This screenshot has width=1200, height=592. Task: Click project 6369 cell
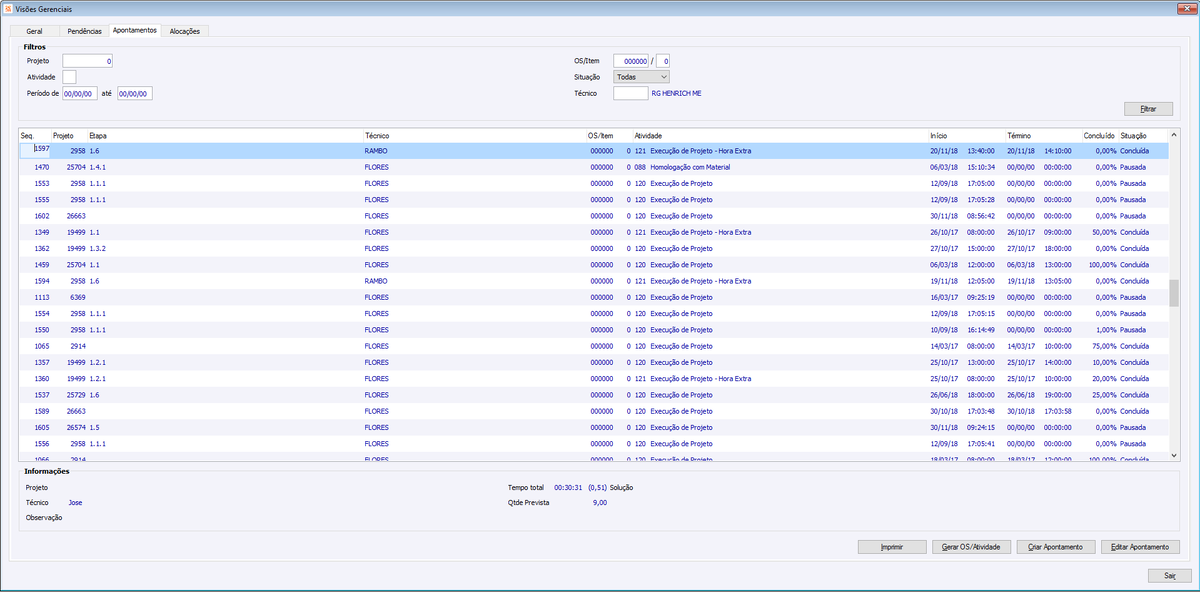[76, 297]
